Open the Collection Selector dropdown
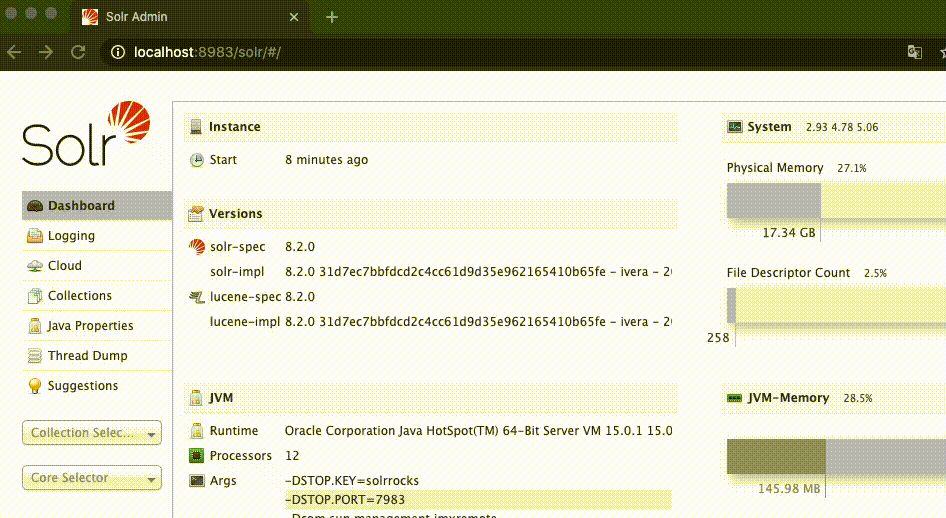 92,433
